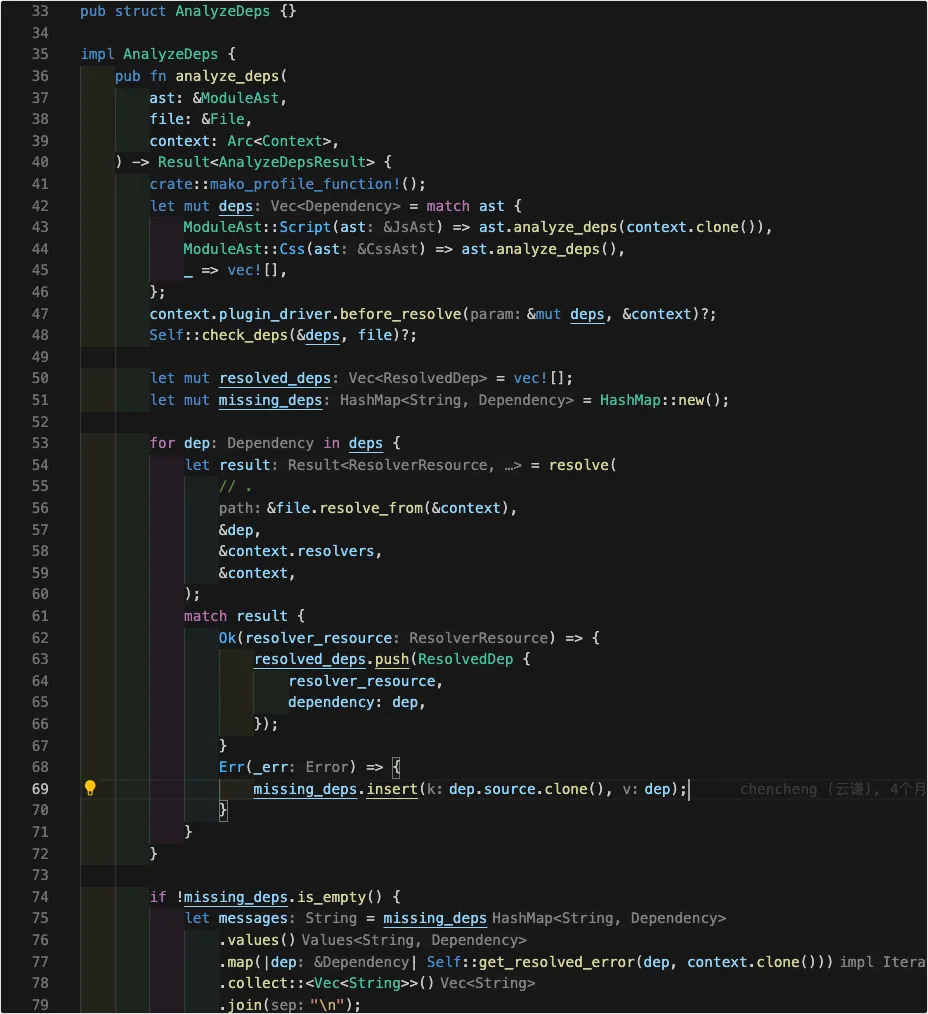Click the analyze_deps function name

coord(226,76)
